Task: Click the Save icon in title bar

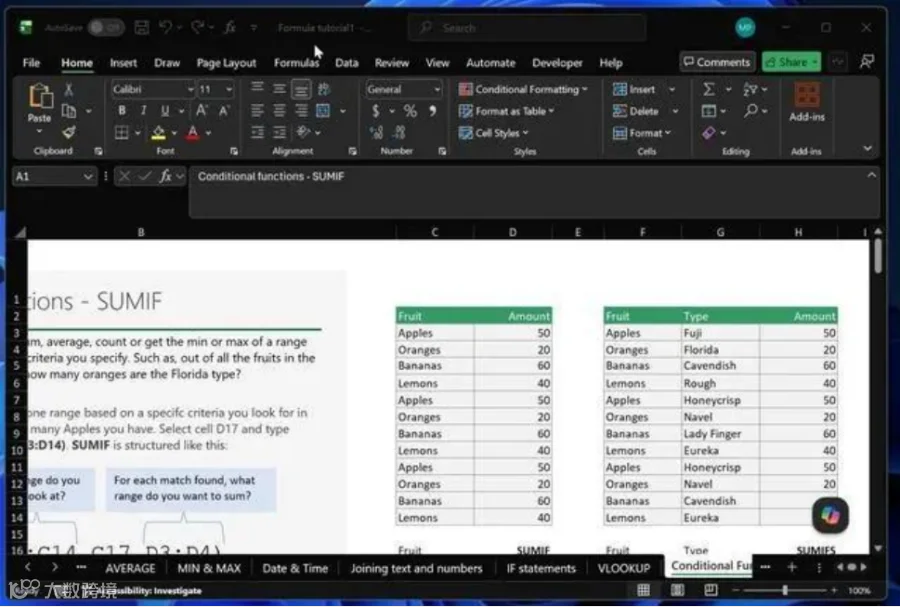Action: (142, 27)
